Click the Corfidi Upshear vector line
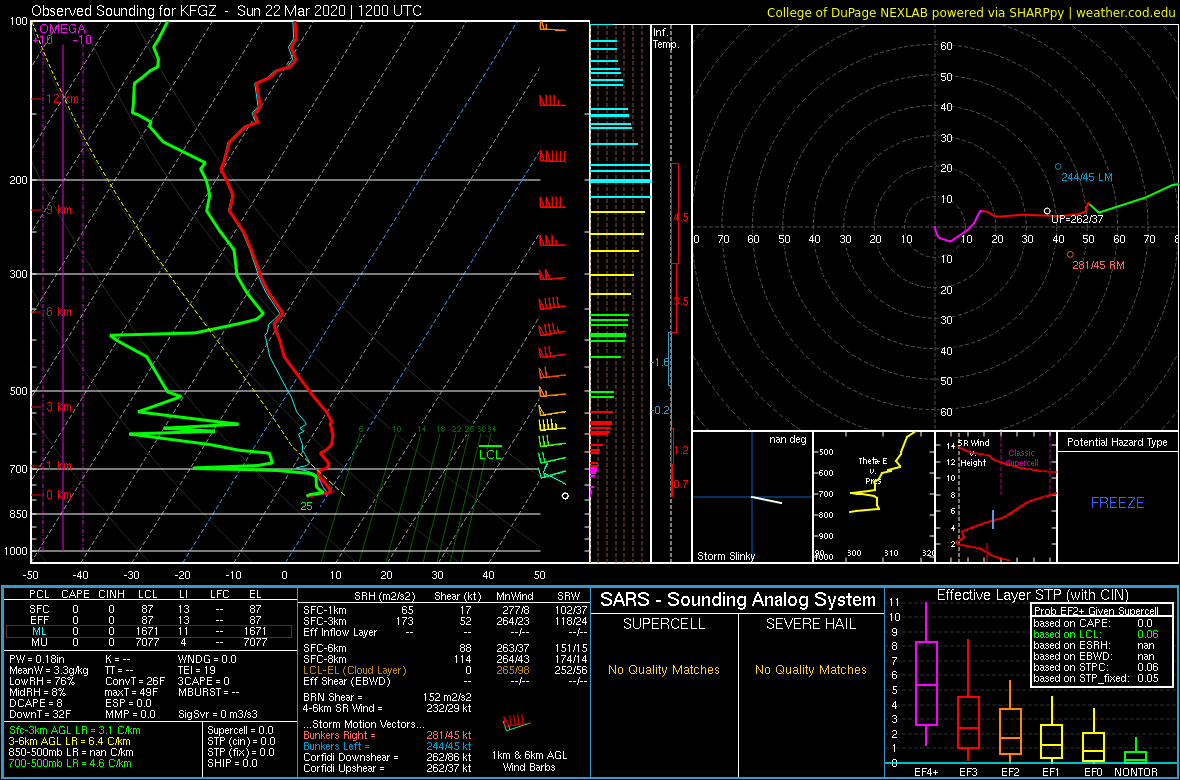 point(386,768)
